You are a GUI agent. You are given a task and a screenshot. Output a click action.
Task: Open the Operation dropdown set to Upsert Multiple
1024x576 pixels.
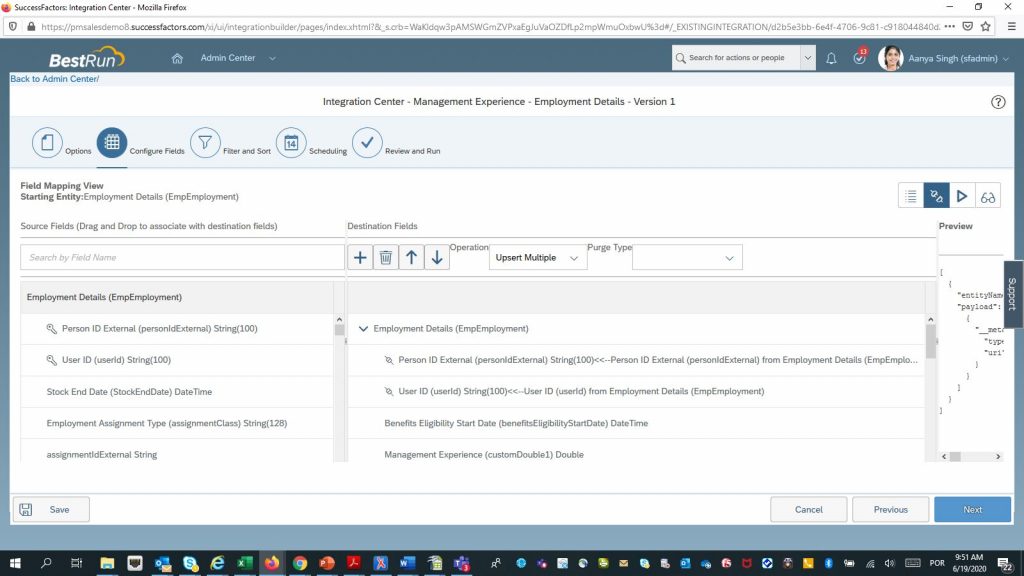537,258
